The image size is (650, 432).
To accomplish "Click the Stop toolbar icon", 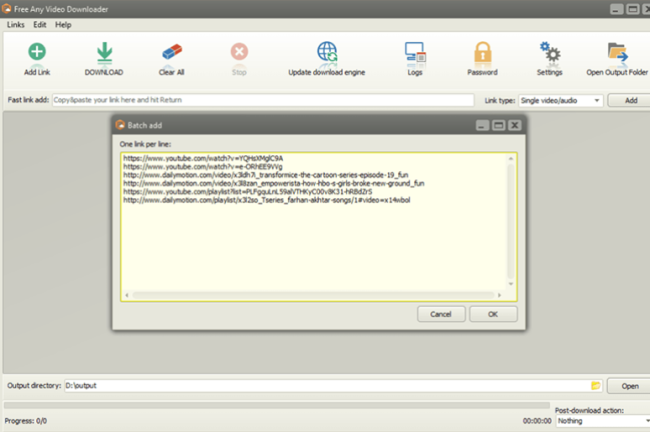I will click(239, 52).
